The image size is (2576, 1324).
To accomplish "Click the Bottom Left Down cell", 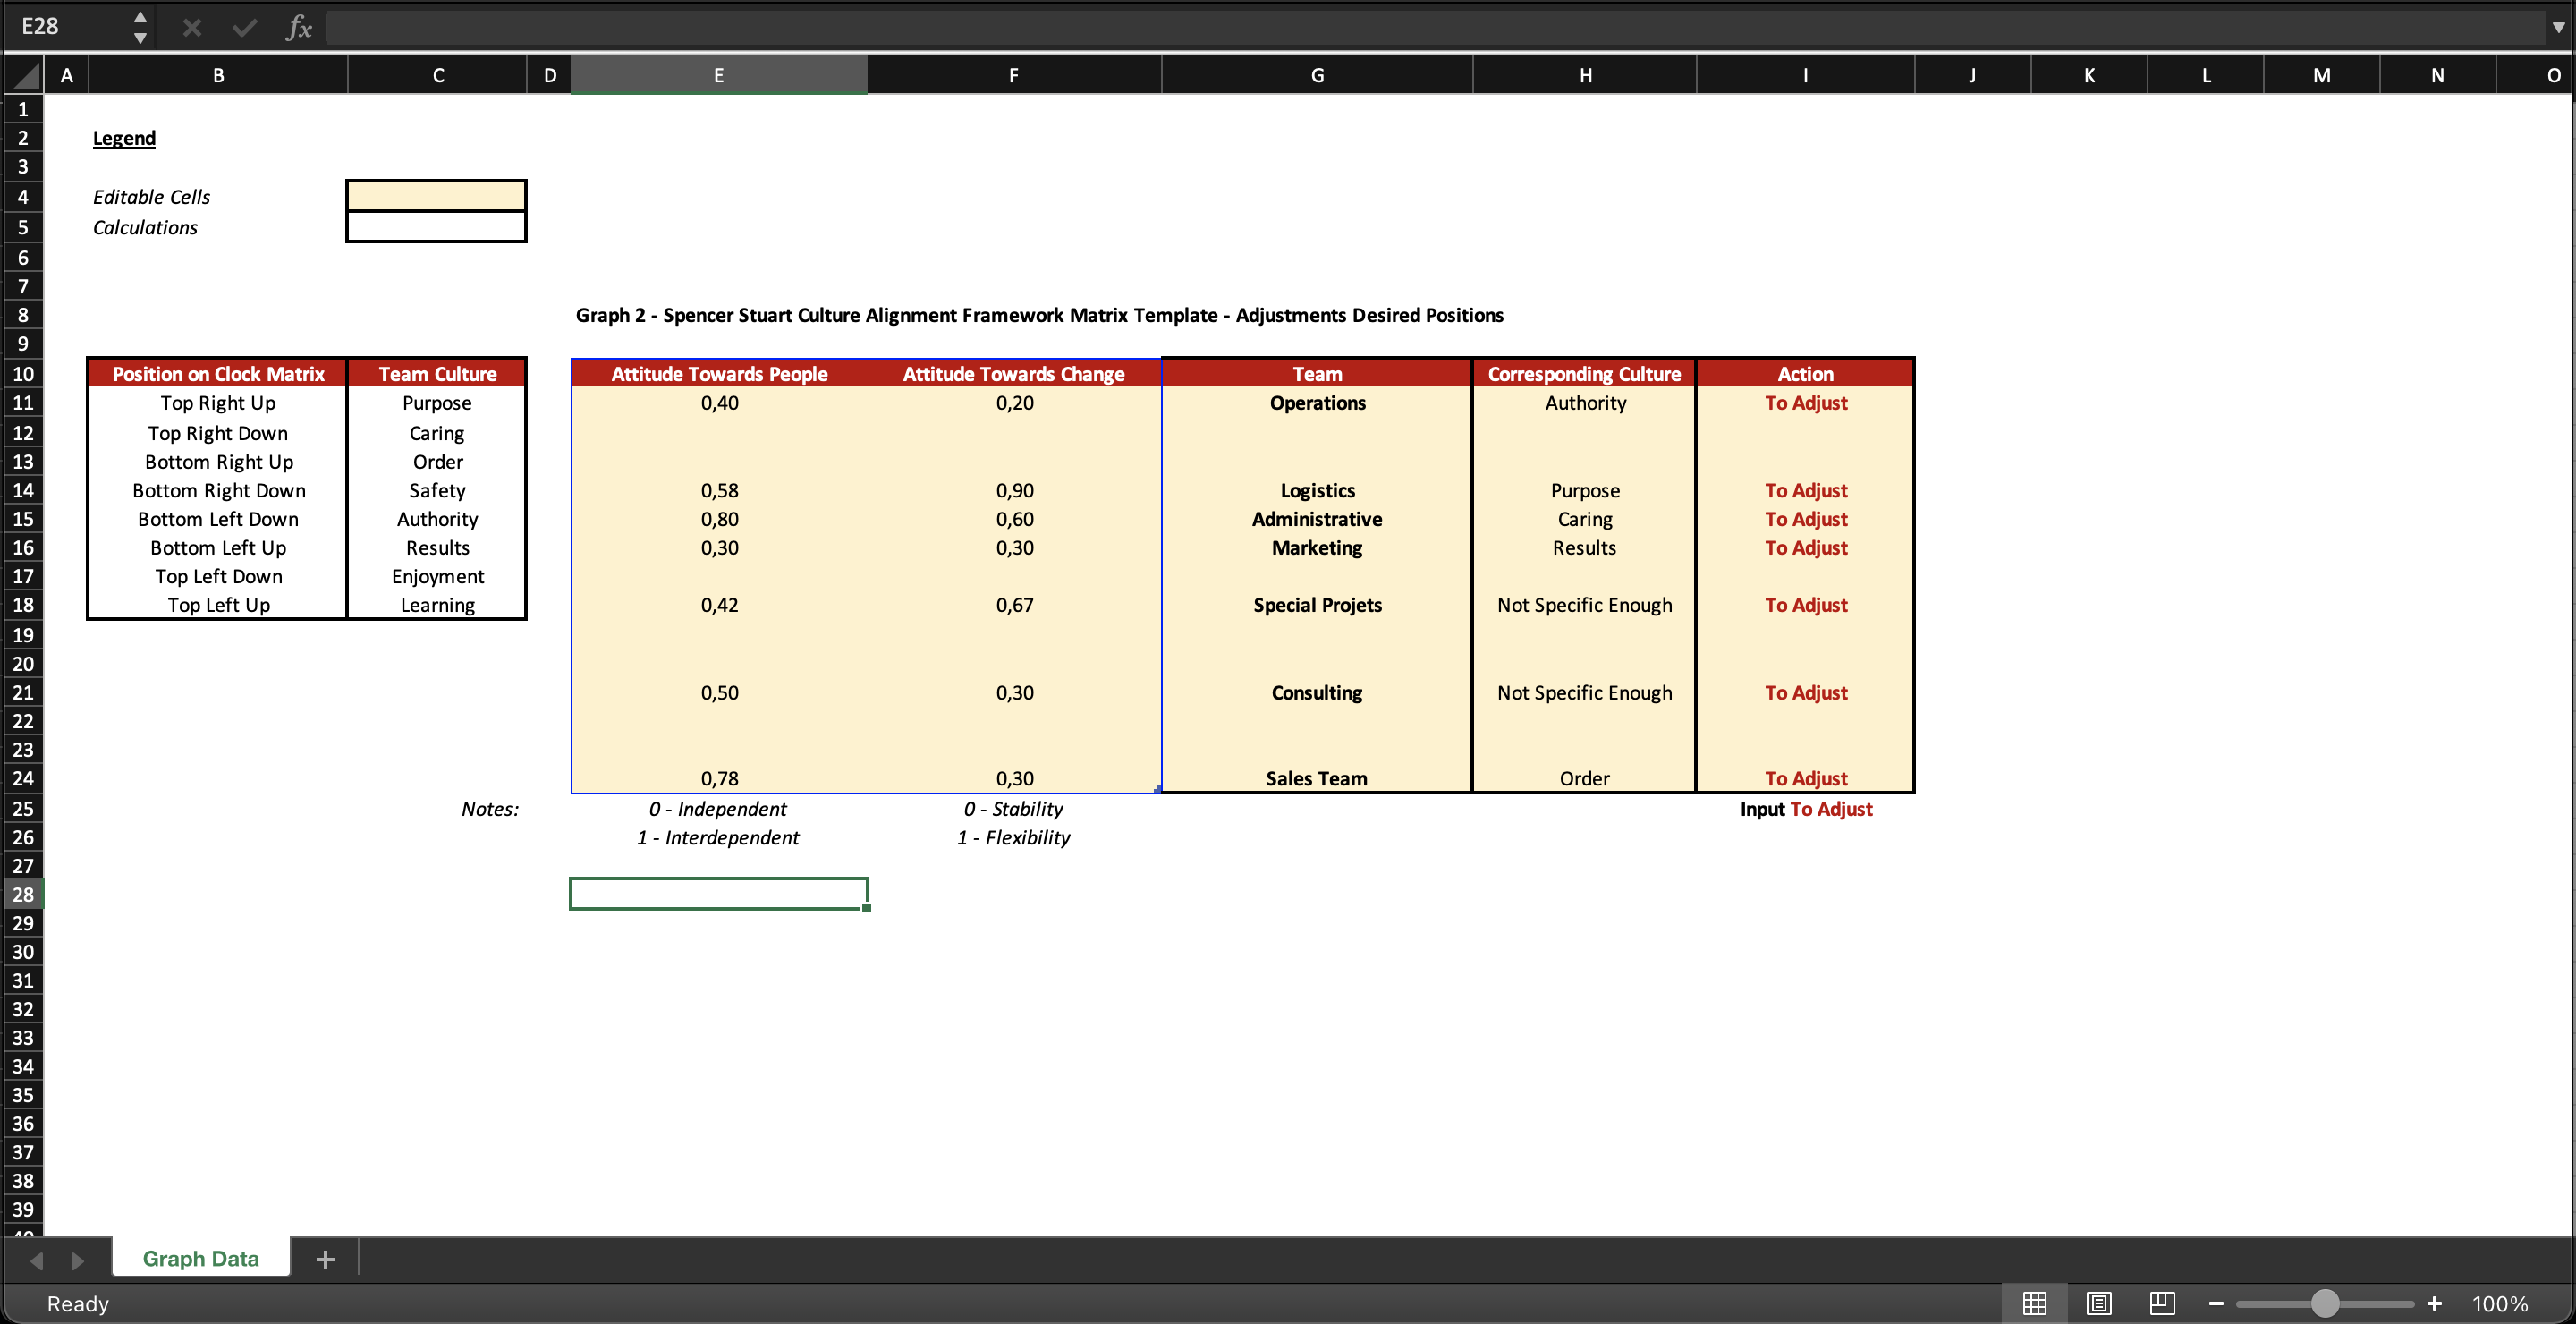I will (x=218, y=519).
